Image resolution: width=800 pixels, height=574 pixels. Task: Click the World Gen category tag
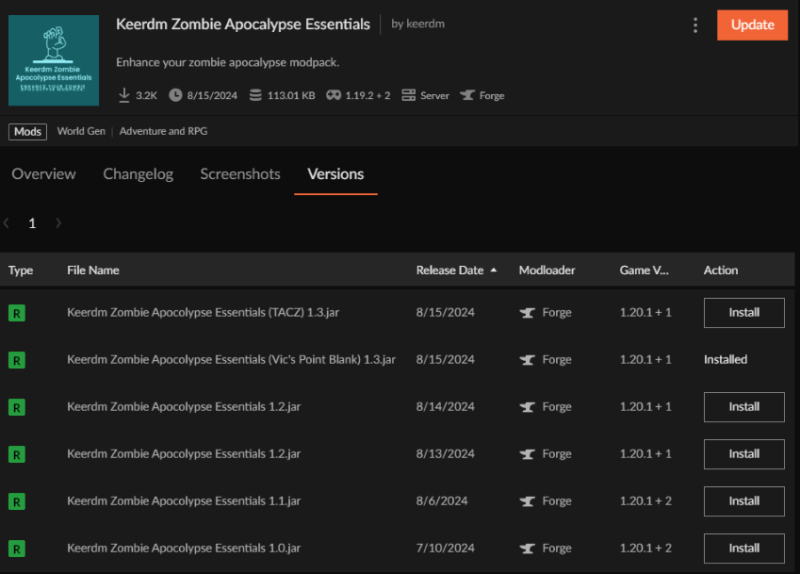click(x=81, y=131)
